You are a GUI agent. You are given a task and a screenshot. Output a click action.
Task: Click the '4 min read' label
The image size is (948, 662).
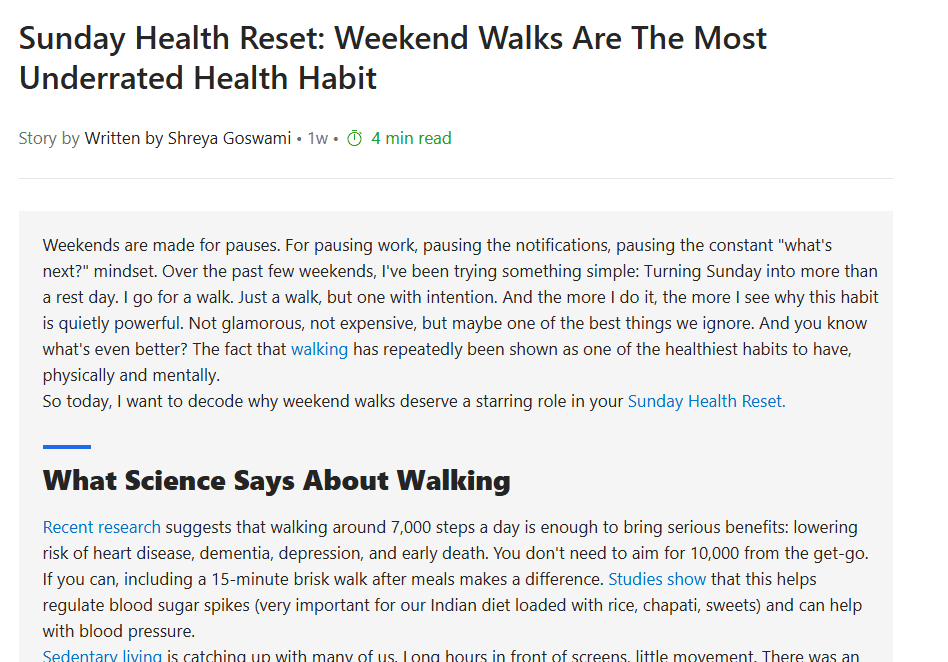point(411,138)
